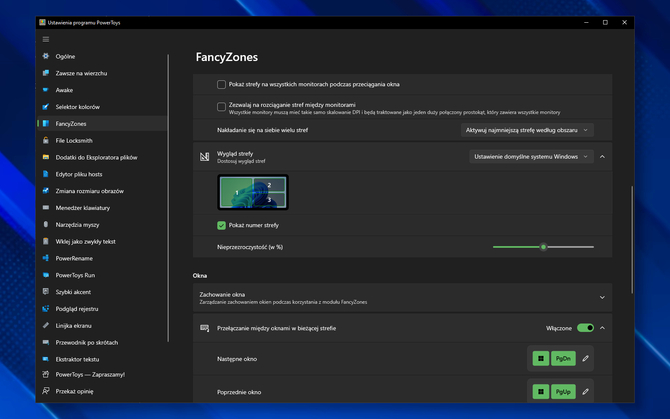Edit the Następne okno shortcut with pencil
This screenshot has width=670, height=419.
tap(585, 359)
